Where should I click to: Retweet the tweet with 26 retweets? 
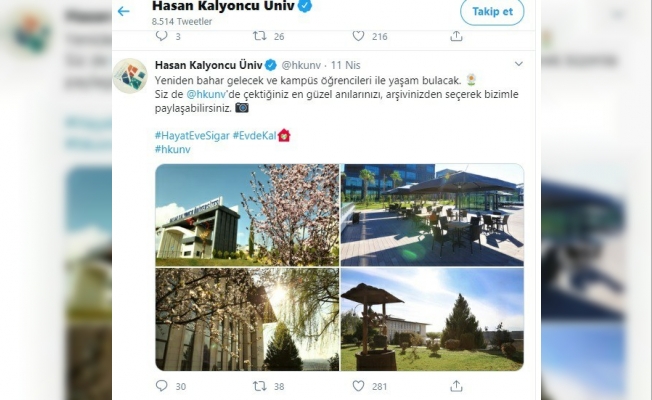click(259, 36)
